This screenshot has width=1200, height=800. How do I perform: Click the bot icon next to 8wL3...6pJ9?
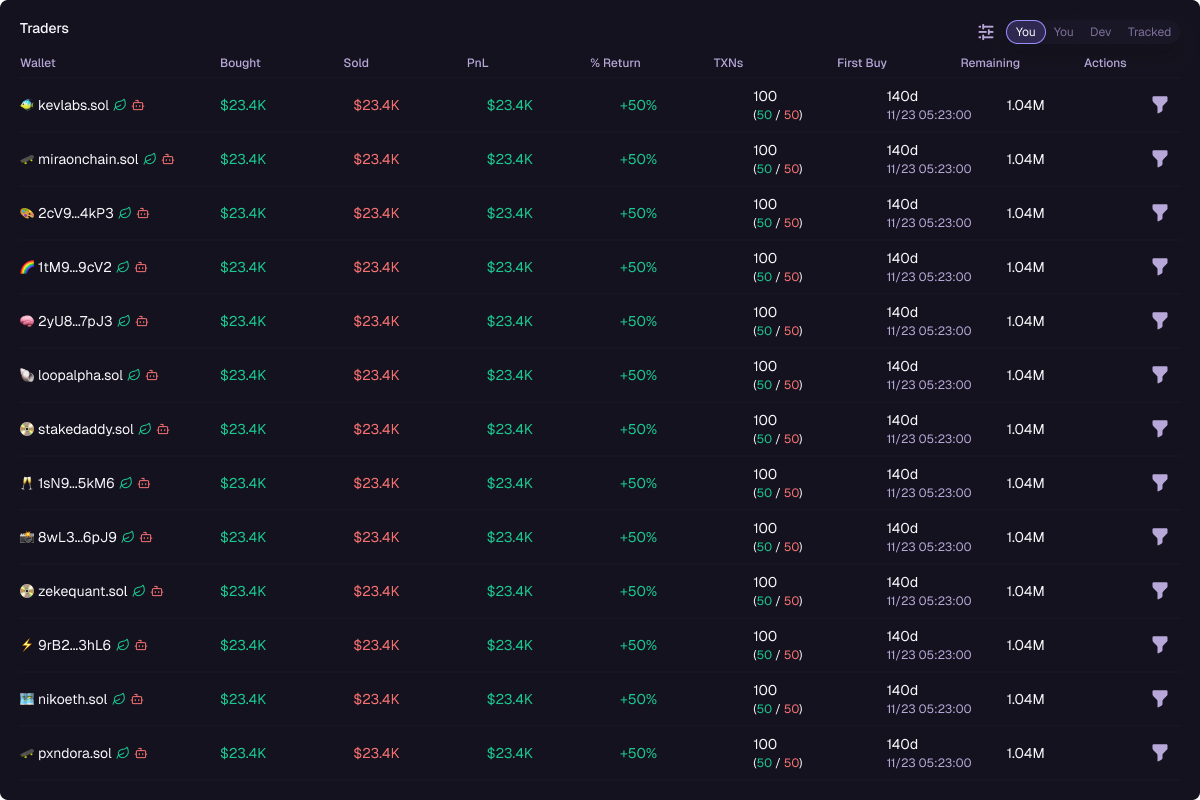[x=146, y=537]
